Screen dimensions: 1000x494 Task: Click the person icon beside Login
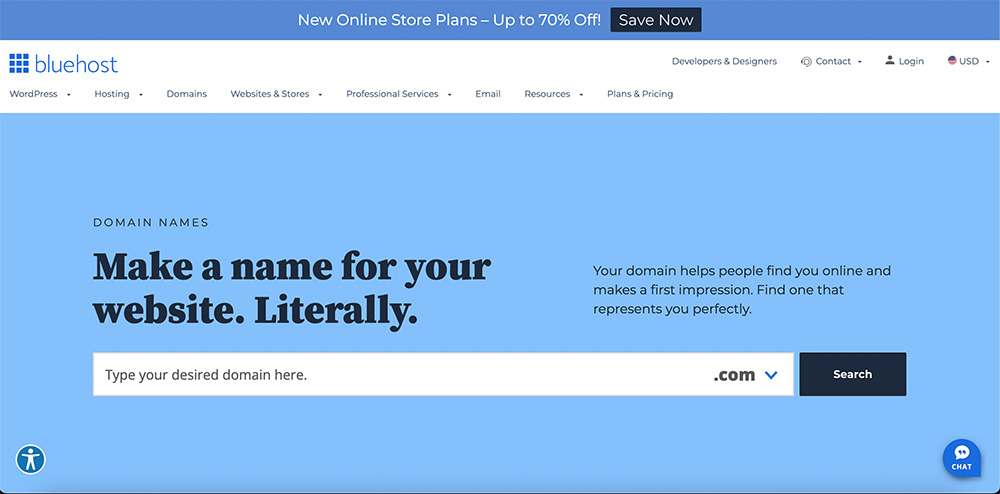pyautogui.click(x=890, y=61)
